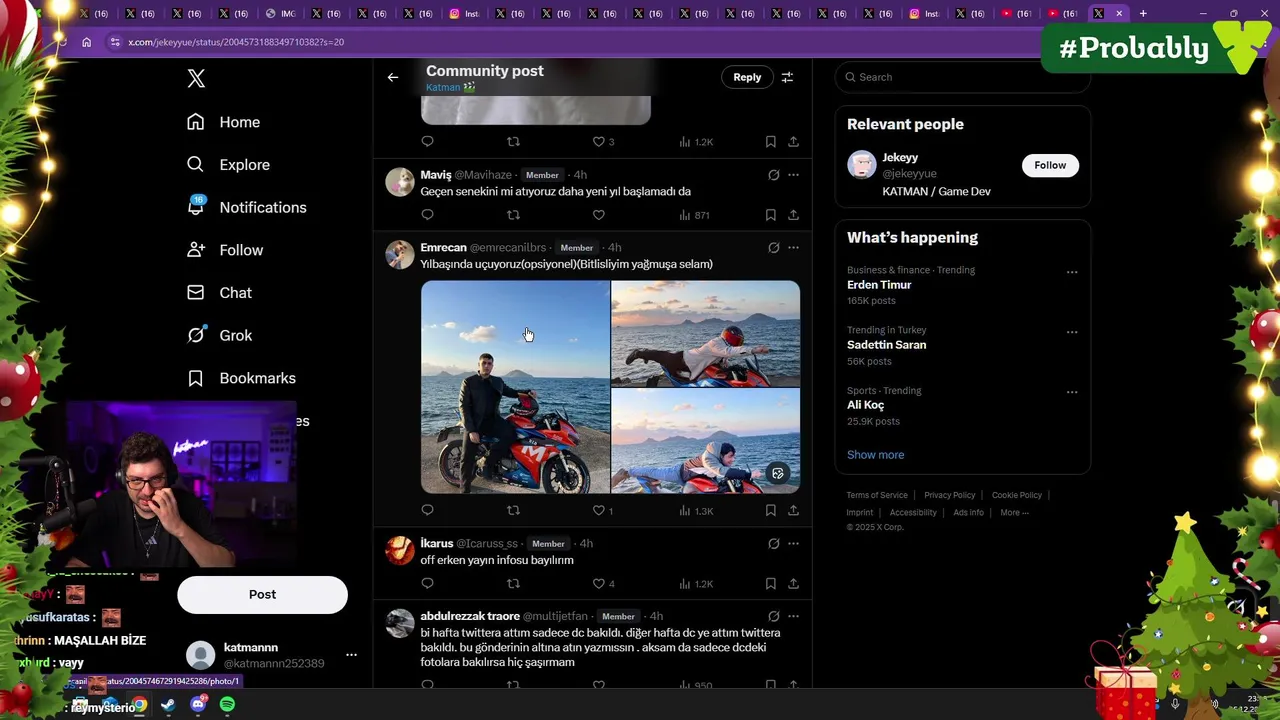The height and width of the screenshot is (720, 1280).
Task: Click the Post button in sidebar
Action: coord(262,595)
